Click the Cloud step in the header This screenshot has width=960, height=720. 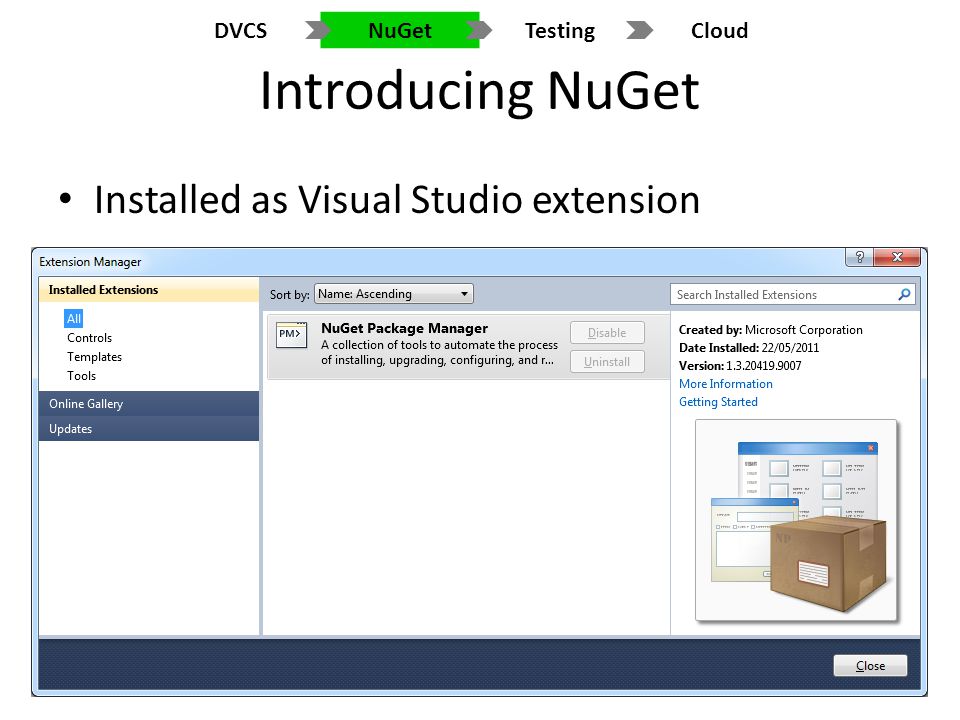pos(719,31)
